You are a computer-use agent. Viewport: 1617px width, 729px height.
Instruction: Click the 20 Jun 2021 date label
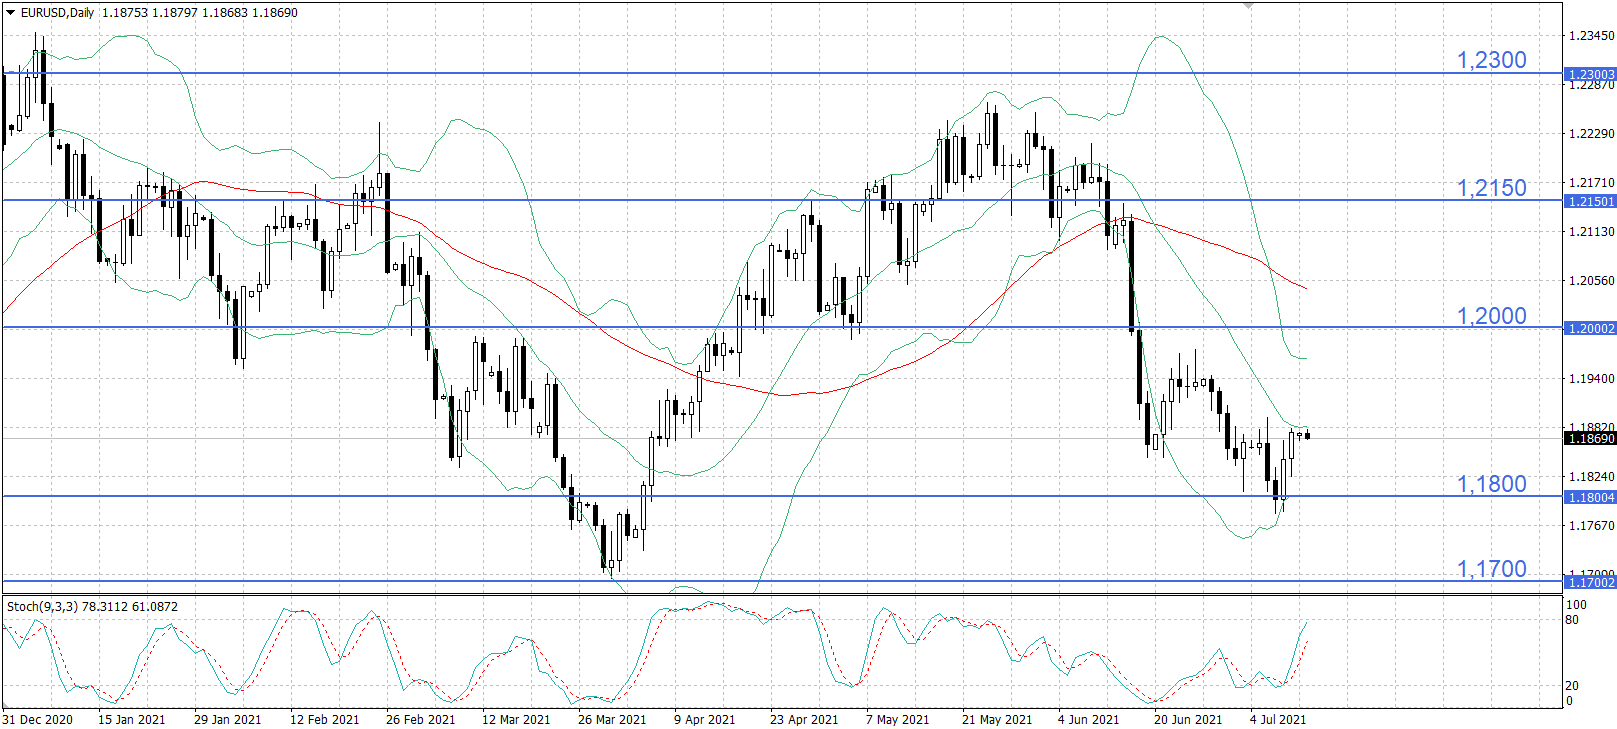[1188, 719]
